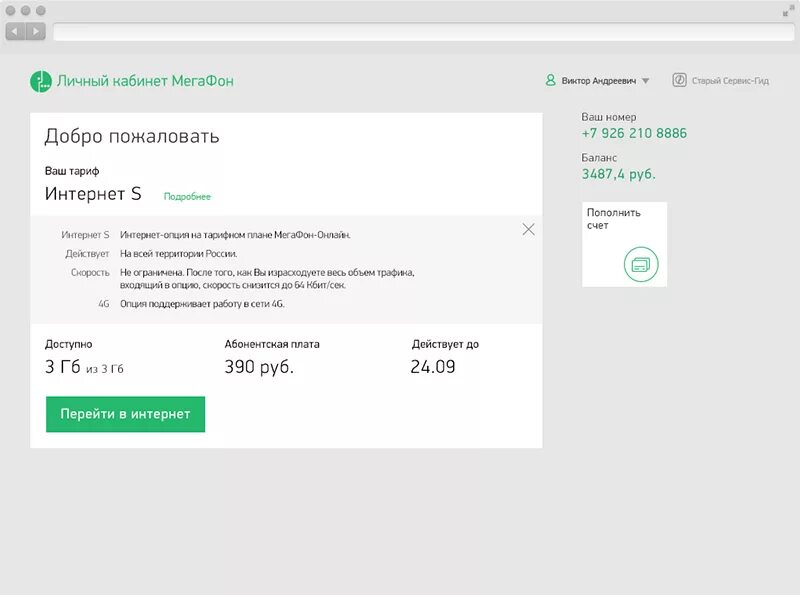Click the Доступно label

(x=68, y=344)
